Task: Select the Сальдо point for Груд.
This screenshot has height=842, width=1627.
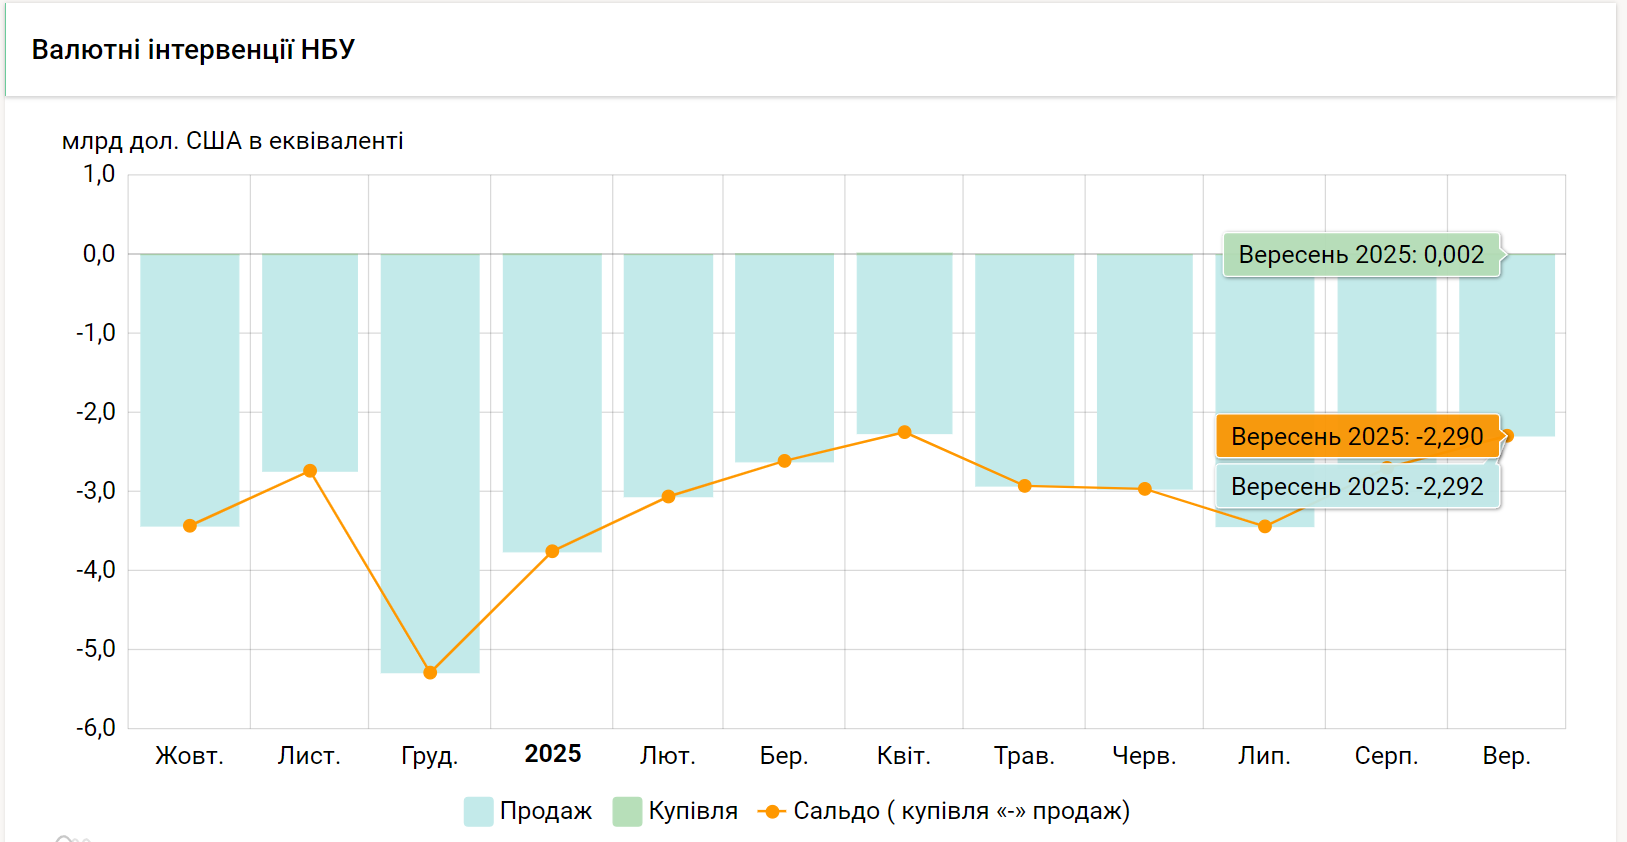Action: click(430, 672)
